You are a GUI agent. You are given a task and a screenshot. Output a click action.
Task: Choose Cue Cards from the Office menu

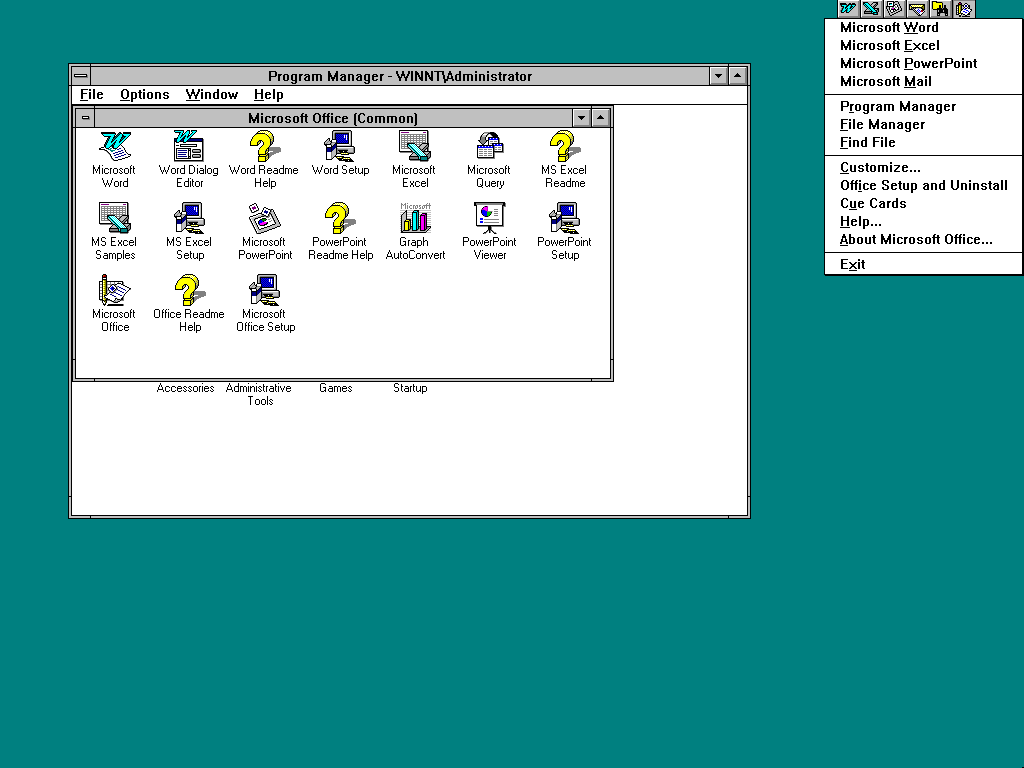pos(873,204)
